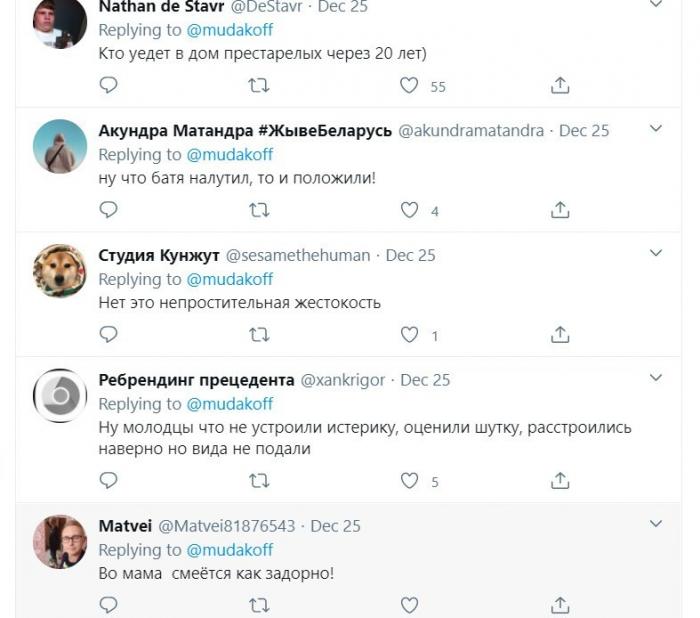Like the tweet by @sesamethehuman
Screen dimensions: 700x618
pos(409,335)
